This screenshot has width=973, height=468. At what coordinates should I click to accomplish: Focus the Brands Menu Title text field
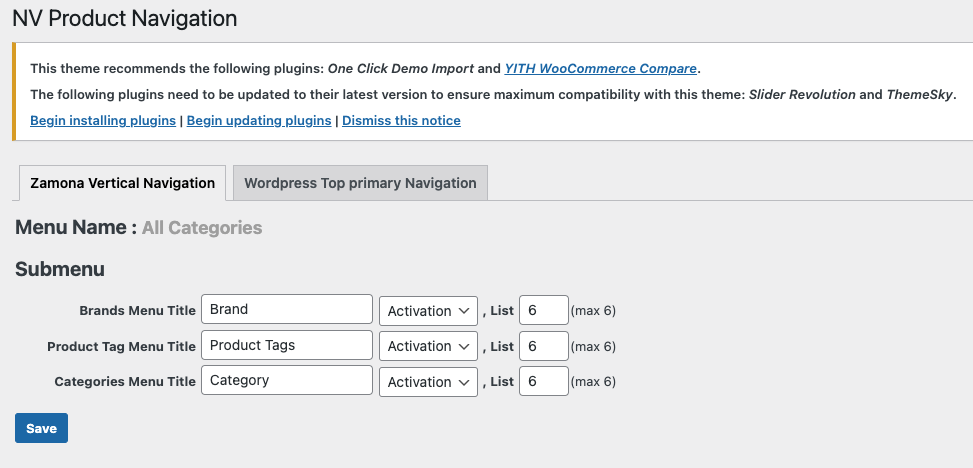pyautogui.click(x=286, y=310)
